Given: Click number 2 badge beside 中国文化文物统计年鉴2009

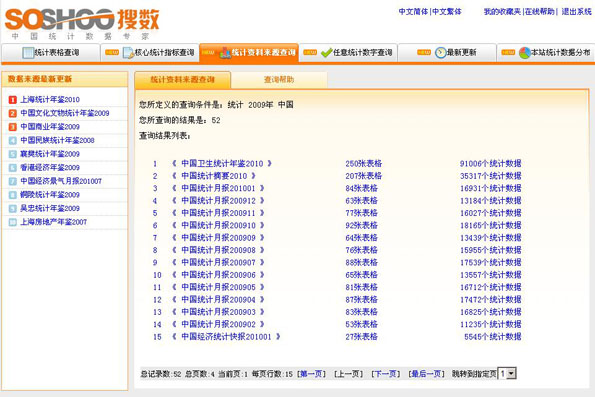Looking at the screenshot, I should pos(13,113).
